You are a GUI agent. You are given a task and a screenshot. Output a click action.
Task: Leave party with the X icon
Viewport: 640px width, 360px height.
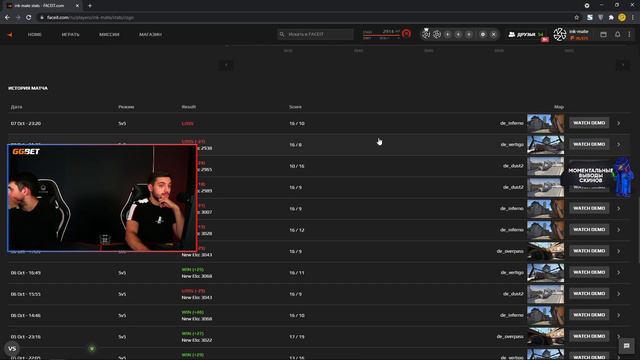point(493,35)
